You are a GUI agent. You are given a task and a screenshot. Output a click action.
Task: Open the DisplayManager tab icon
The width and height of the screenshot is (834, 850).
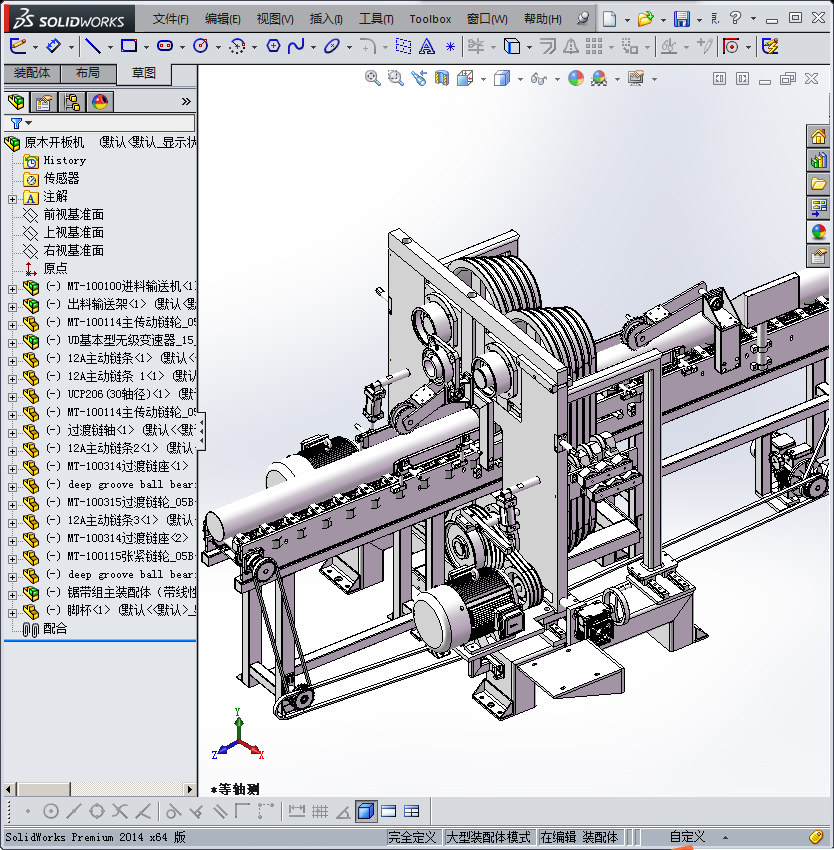tap(100, 102)
